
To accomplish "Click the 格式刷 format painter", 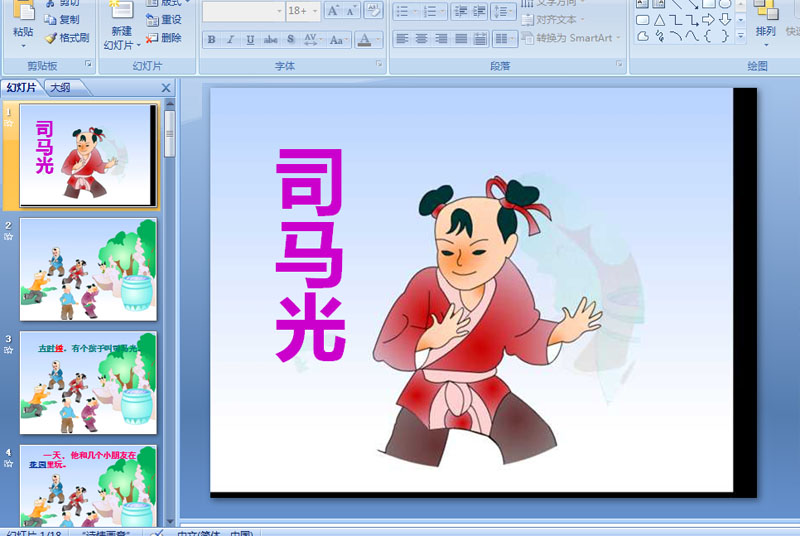I will tap(67, 38).
